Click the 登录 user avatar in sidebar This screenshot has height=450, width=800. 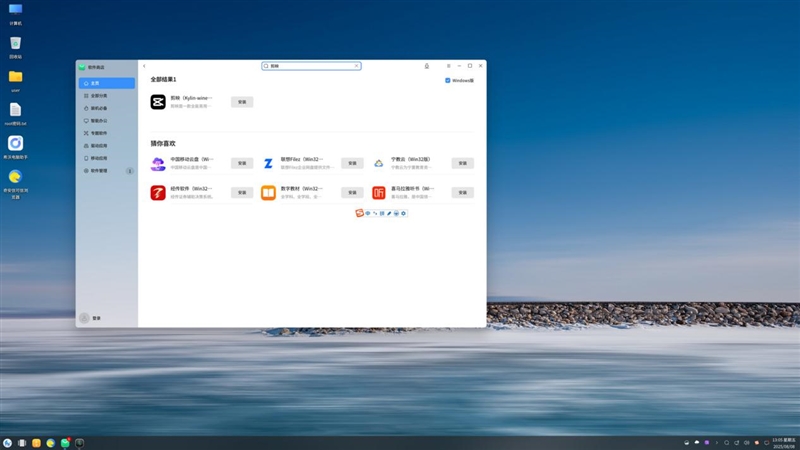pos(85,318)
